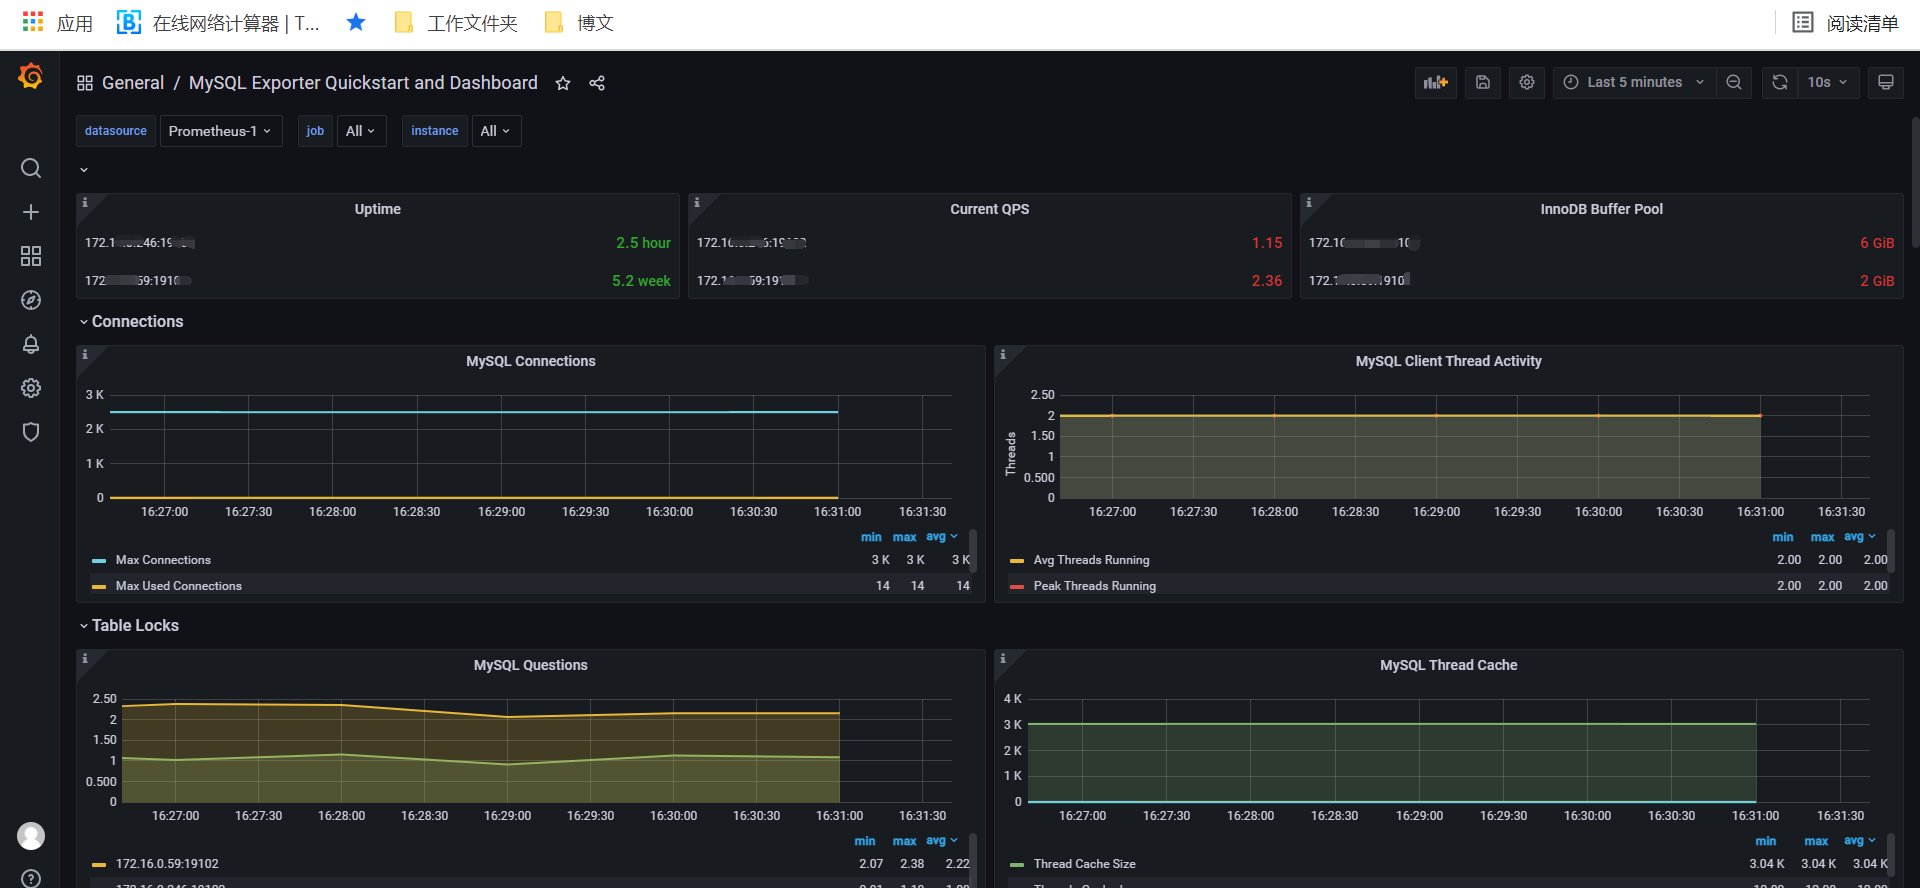This screenshot has width=1920, height=888.
Task: Show info icon of MySQL Connections panel
Action: point(85,355)
